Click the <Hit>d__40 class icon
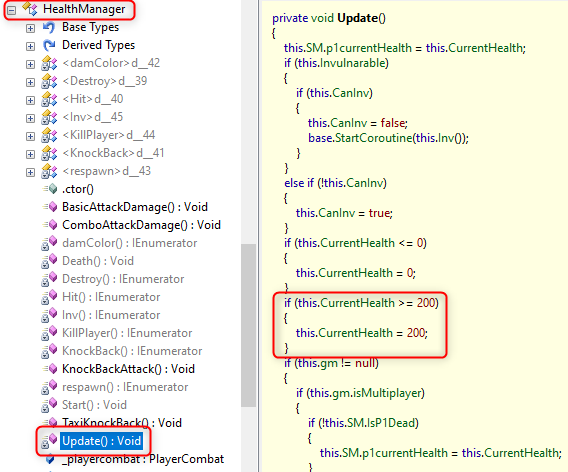Image resolution: width=568 pixels, height=472 pixels. point(49,99)
